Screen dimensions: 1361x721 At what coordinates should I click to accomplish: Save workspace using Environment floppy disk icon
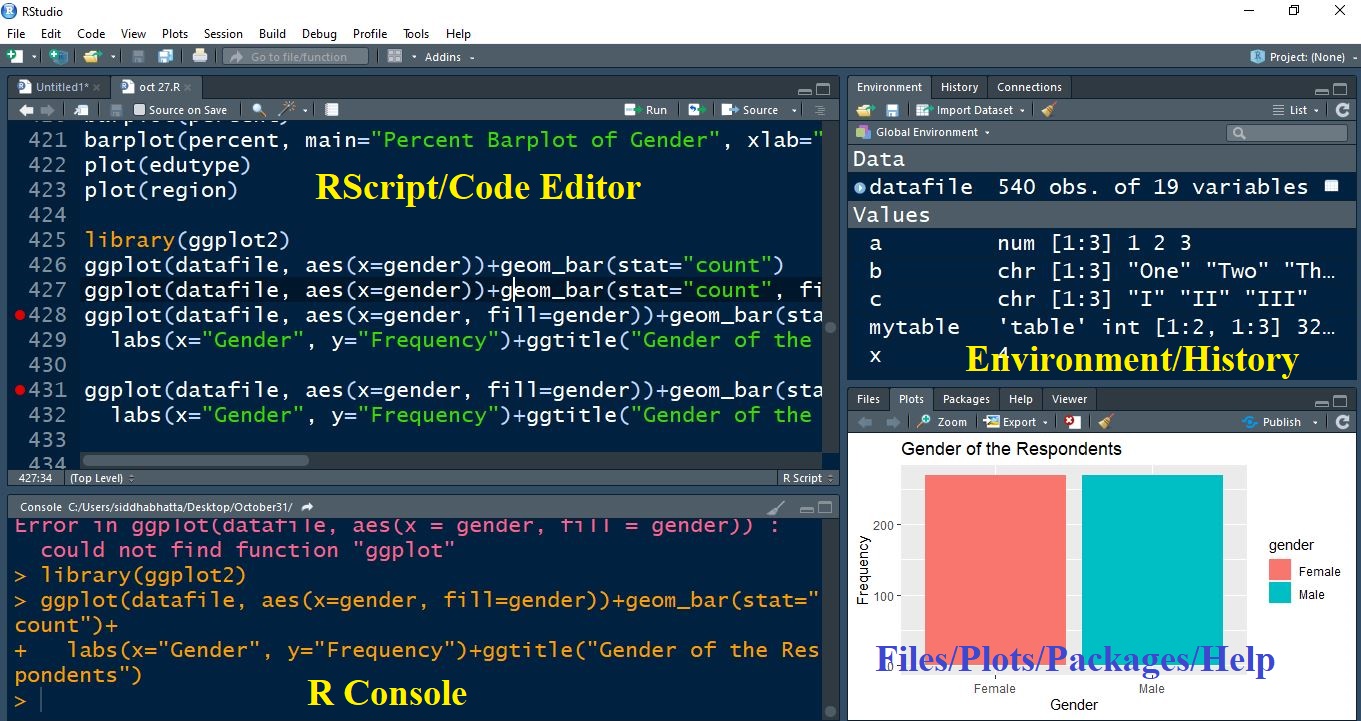coord(892,110)
